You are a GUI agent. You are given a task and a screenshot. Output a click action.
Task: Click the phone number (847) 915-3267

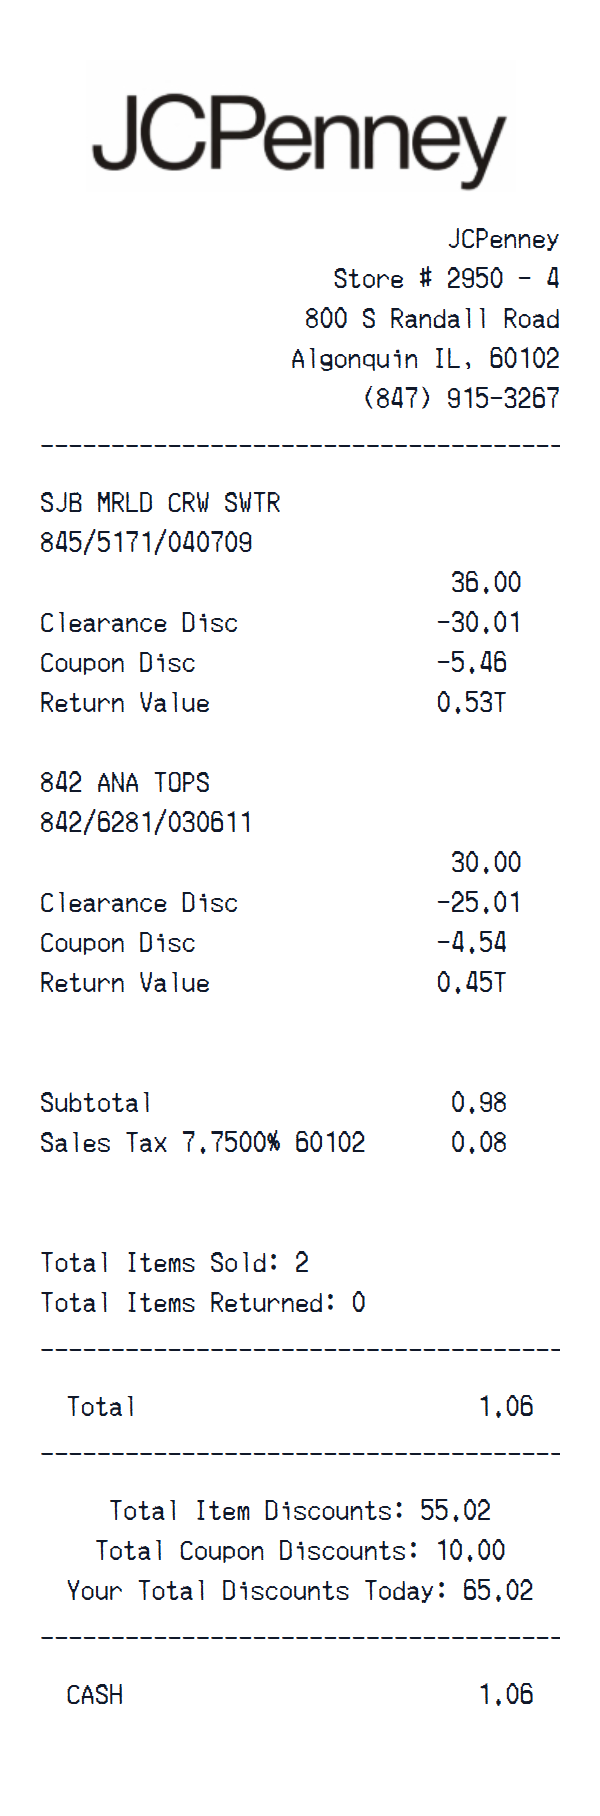click(460, 398)
